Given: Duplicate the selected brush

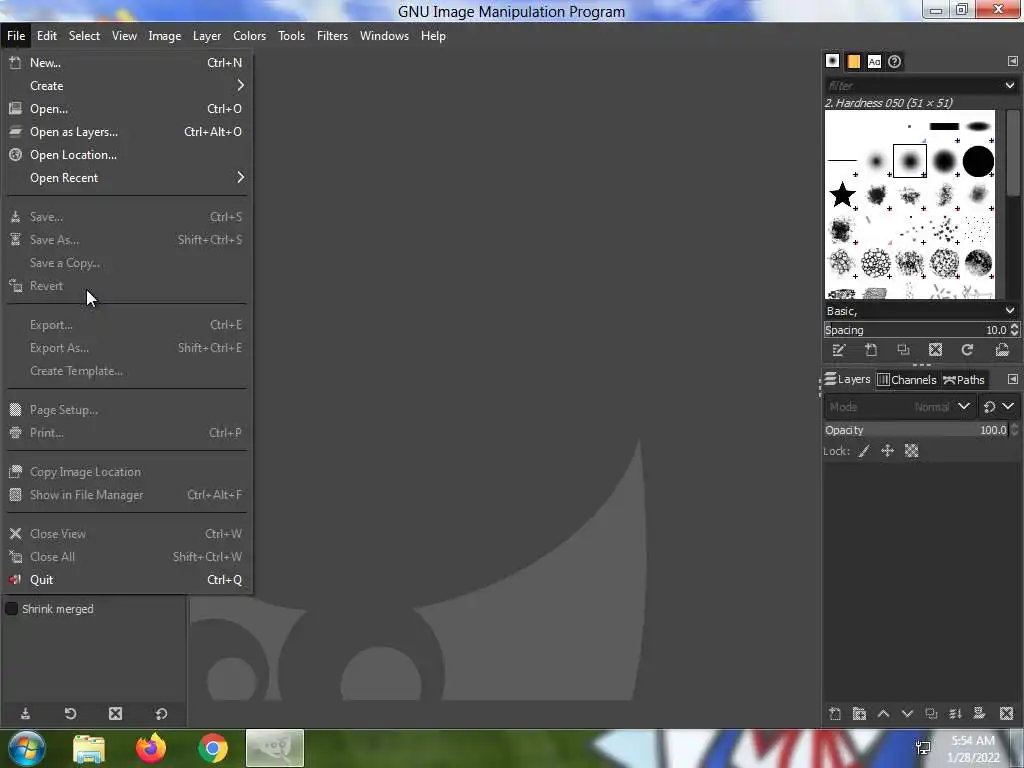Looking at the screenshot, I should click(903, 350).
